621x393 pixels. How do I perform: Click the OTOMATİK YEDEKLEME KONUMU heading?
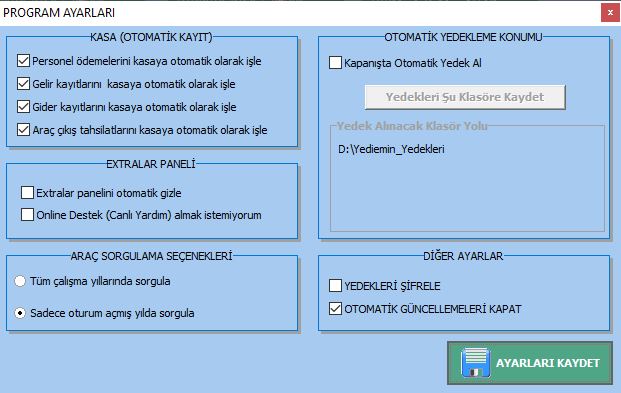pos(463,37)
